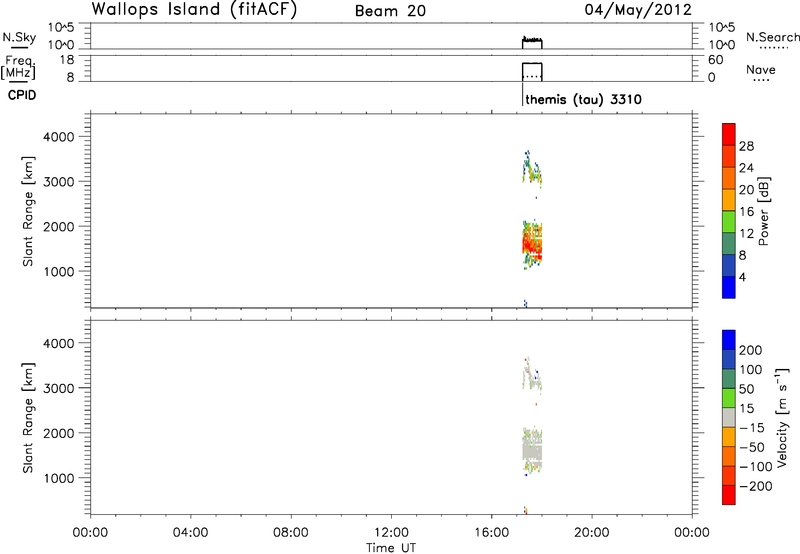Click the "-200" value on the velocity color bar
The height and width of the screenshot is (554, 800).
click(756, 486)
